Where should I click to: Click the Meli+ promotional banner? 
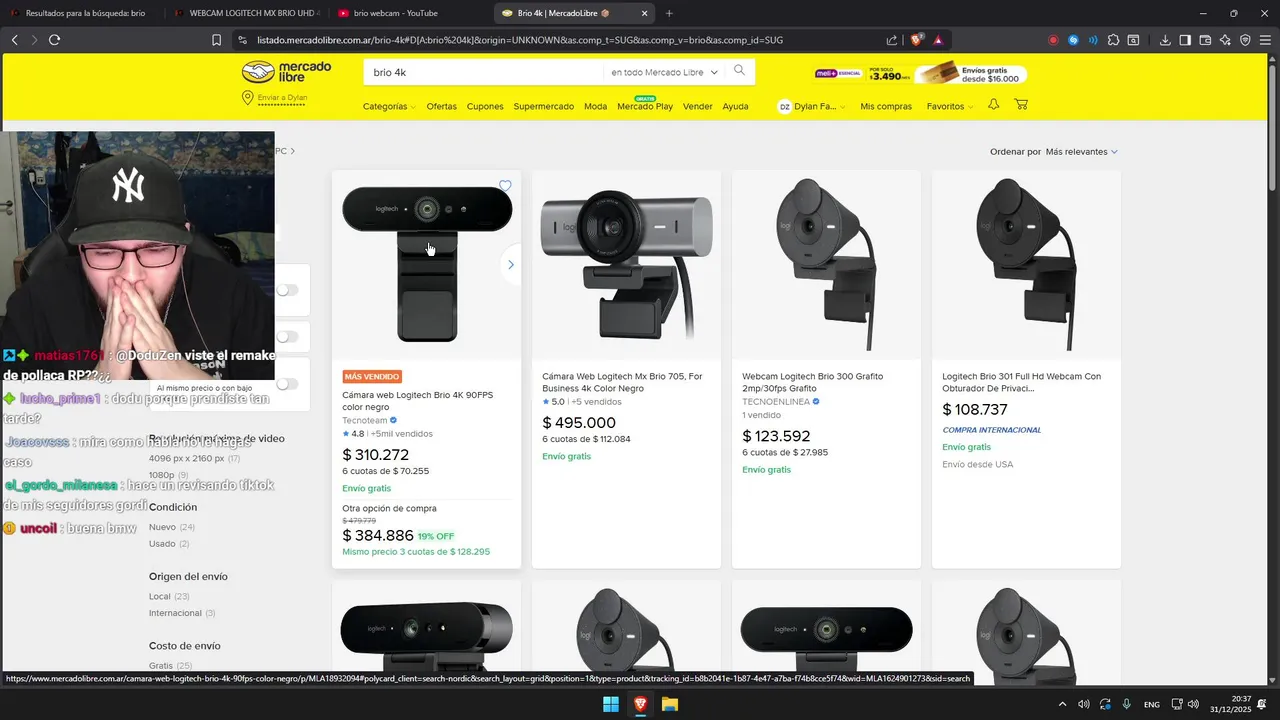tap(921, 73)
